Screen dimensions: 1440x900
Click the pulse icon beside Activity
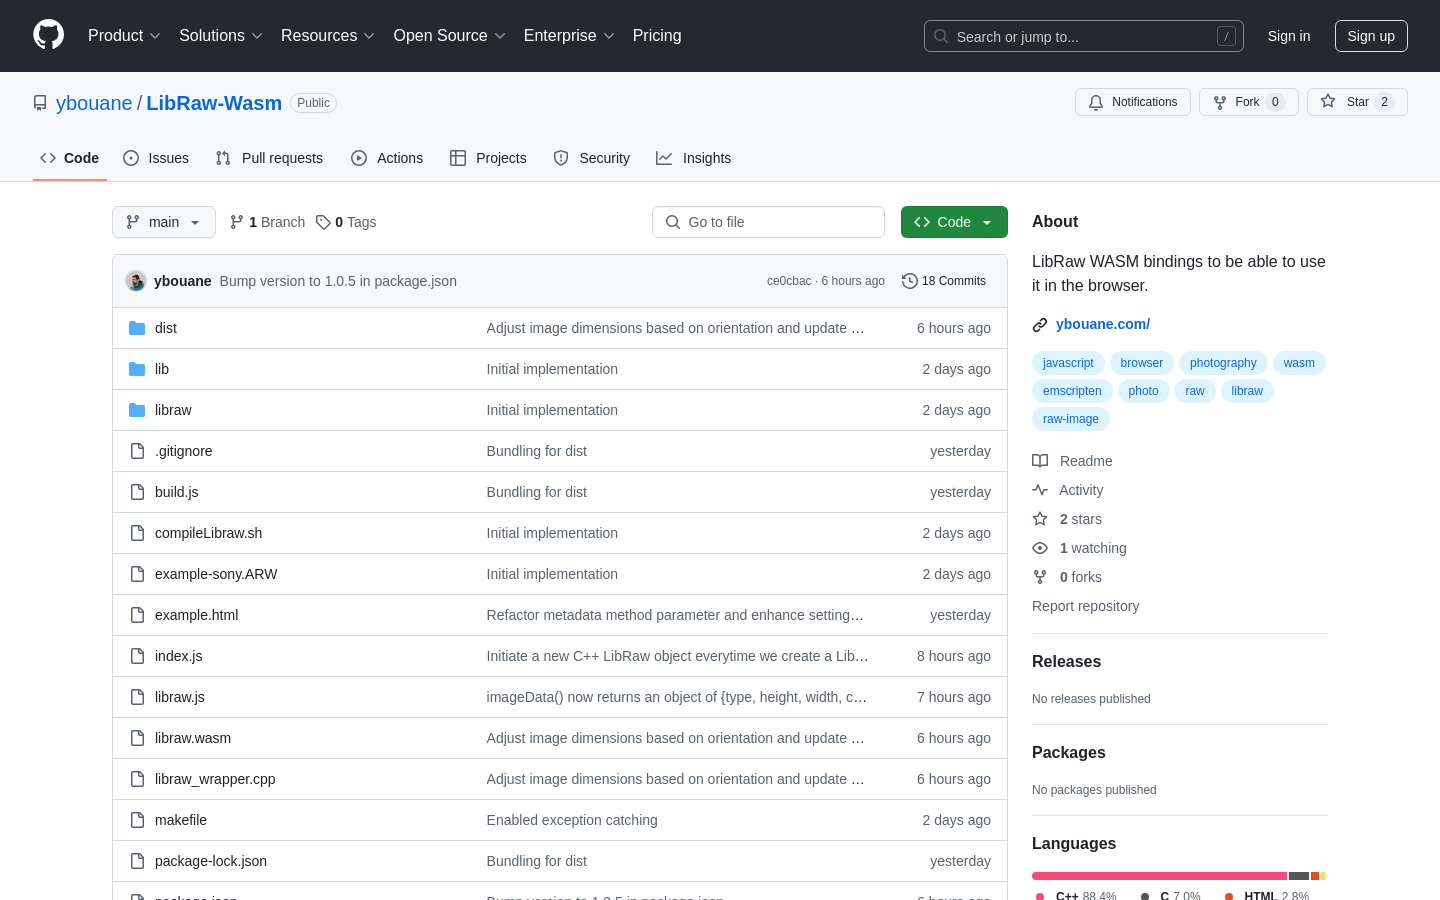click(x=1040, y=490)
